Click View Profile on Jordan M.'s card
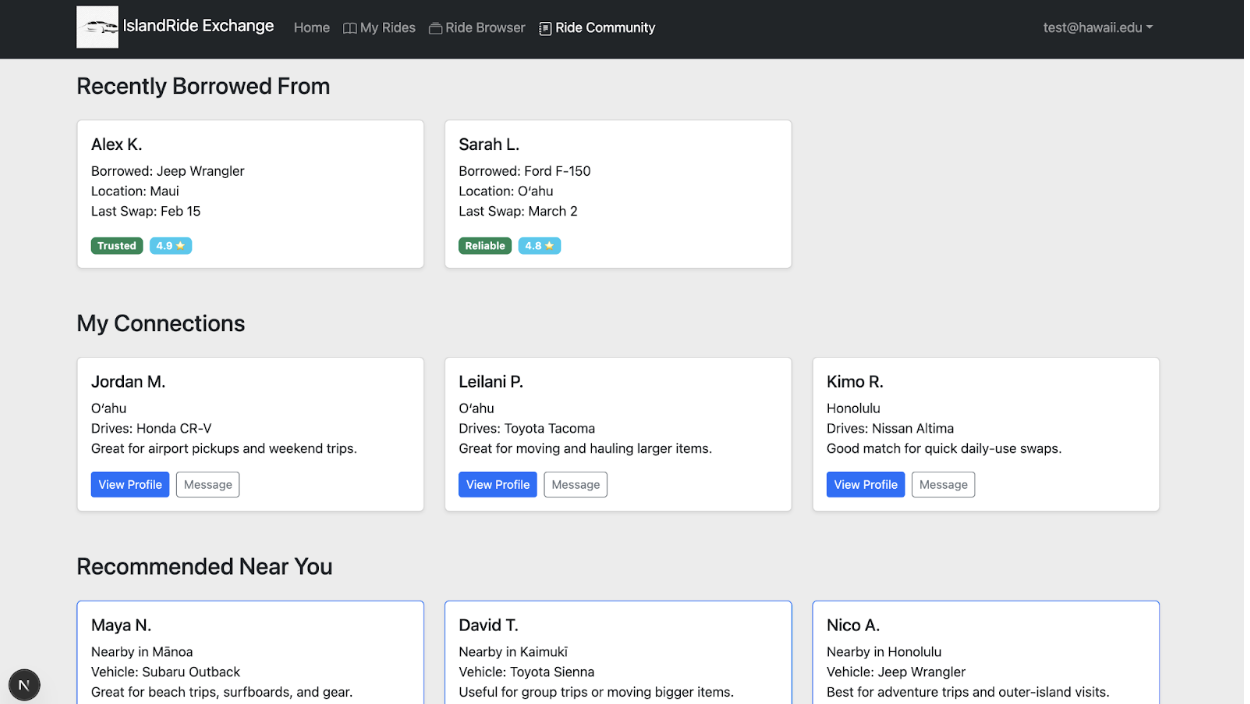 pyautogui.click(x=129, y=484)
